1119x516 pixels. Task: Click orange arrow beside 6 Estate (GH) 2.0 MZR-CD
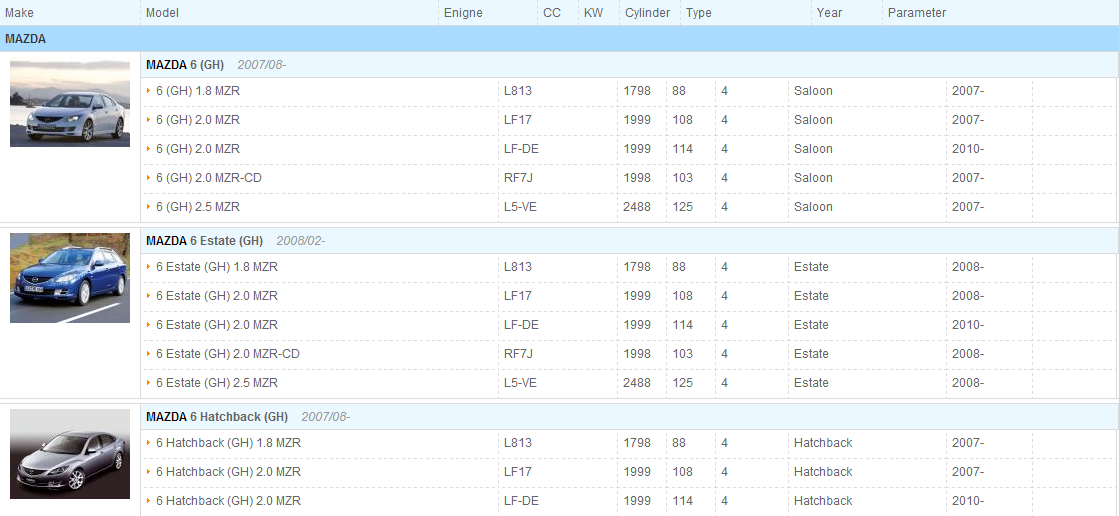point(149,354)
